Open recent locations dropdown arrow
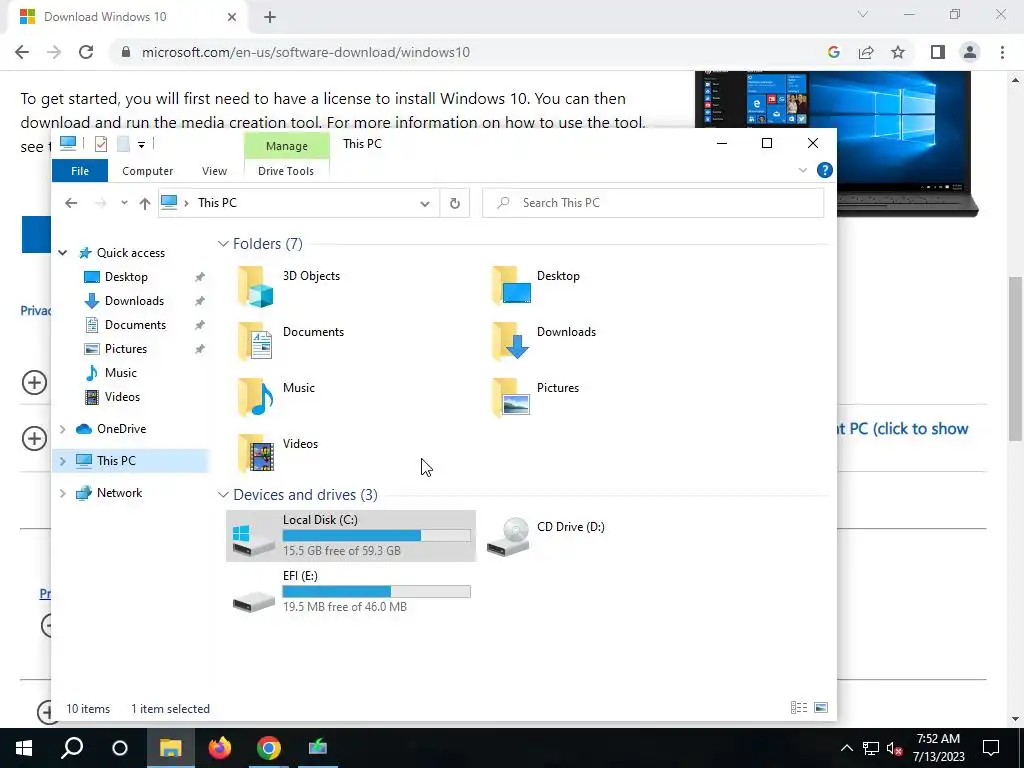 (124, 203)
